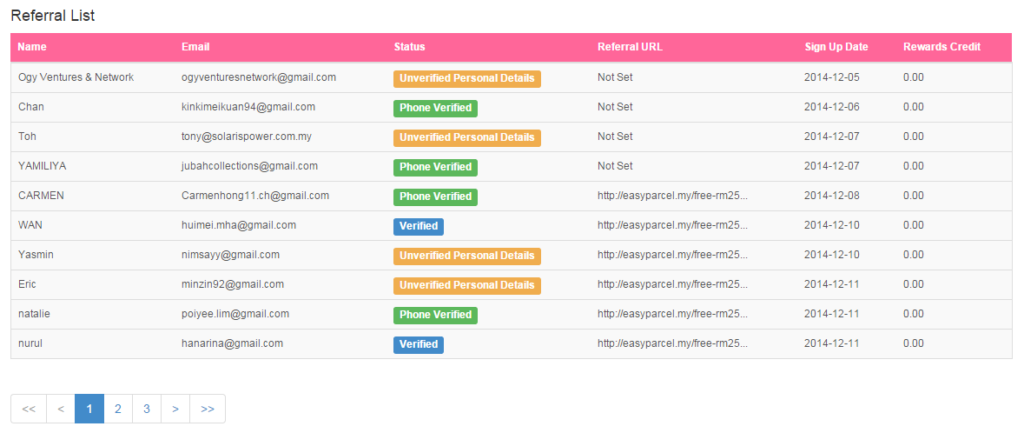Jump to first page with << button
Image resolution: width=1024 pixels, height=433 pixels.
(x=28, y=409)
